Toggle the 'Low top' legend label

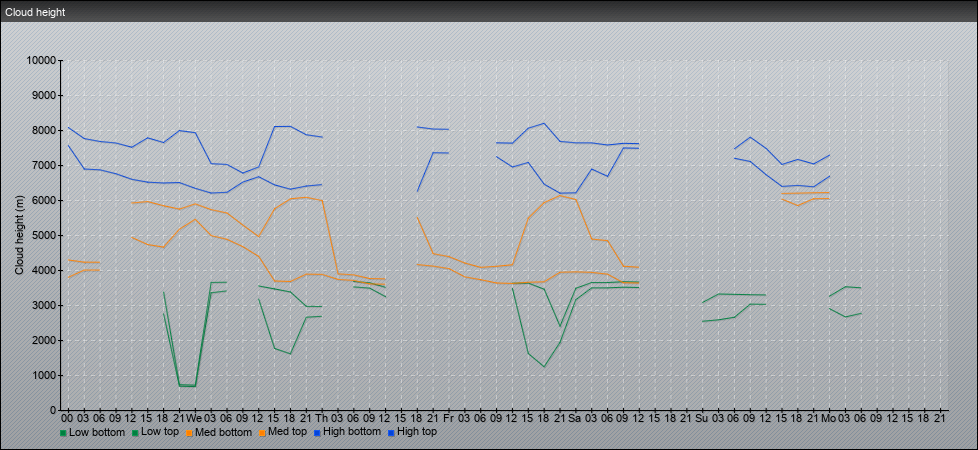(x=158, y=432)
